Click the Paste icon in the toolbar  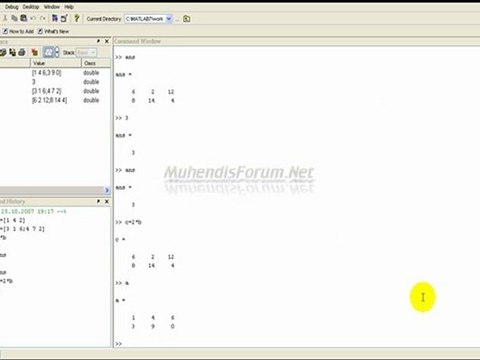click(x=24, y=18)
